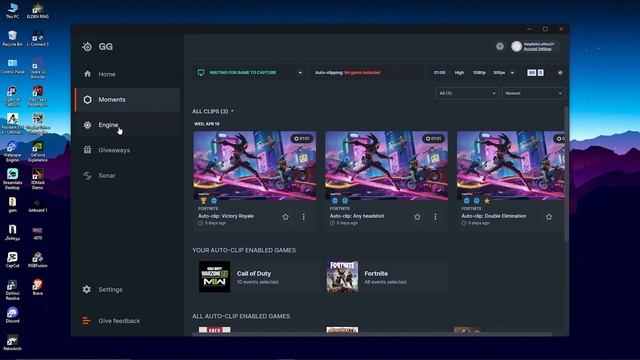This screenshot has height=360, width=640.
Task: Favorite the Double Elimination clip with the star
Action: coord(549,217)
